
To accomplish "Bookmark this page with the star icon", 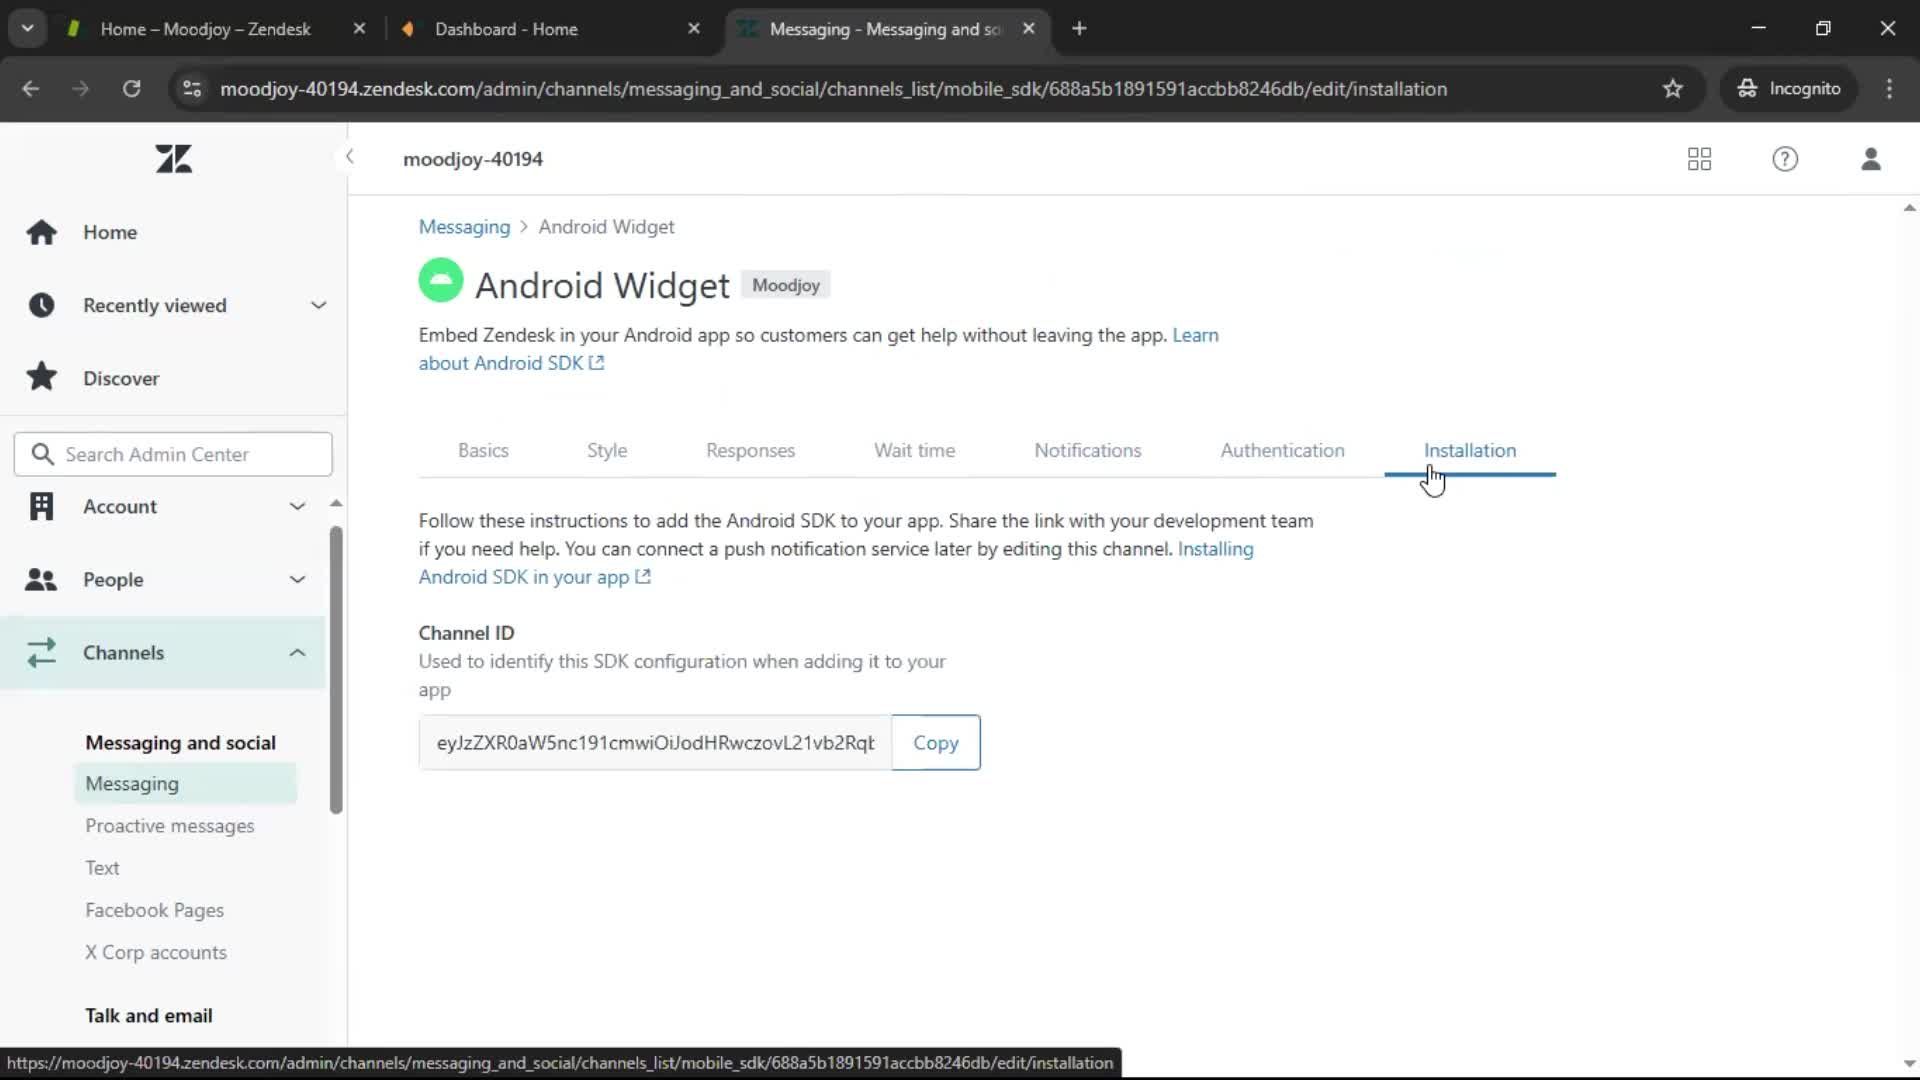I will 1672,89.
